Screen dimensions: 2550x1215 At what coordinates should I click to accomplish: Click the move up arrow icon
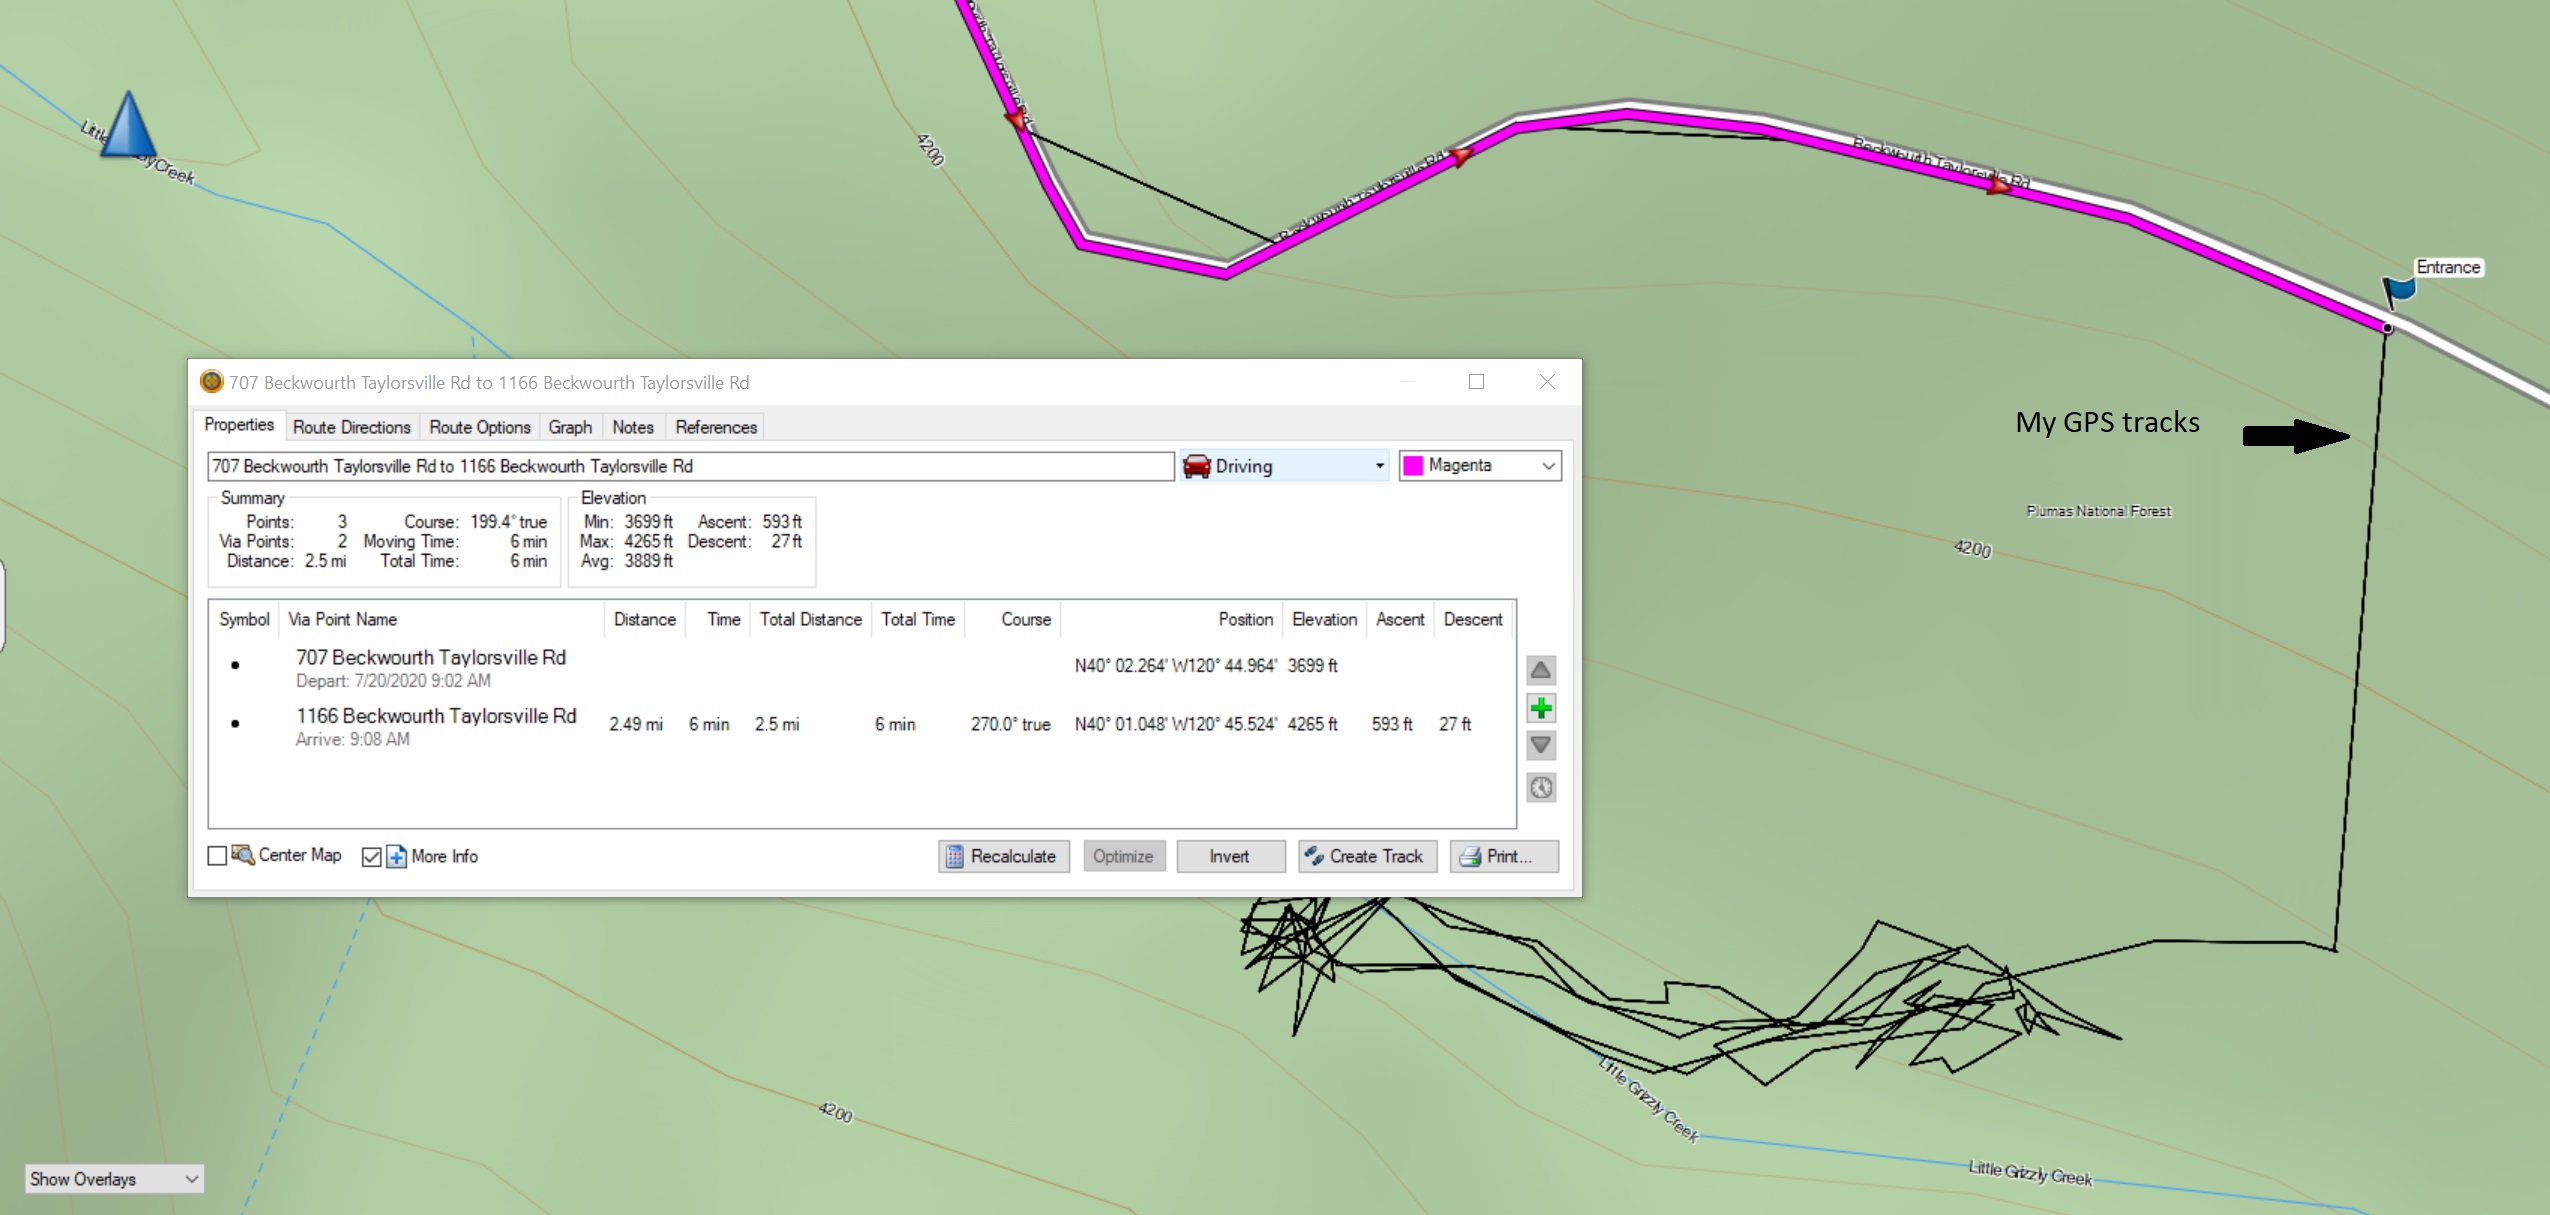pyautogui.click(x=1540, y=670)
